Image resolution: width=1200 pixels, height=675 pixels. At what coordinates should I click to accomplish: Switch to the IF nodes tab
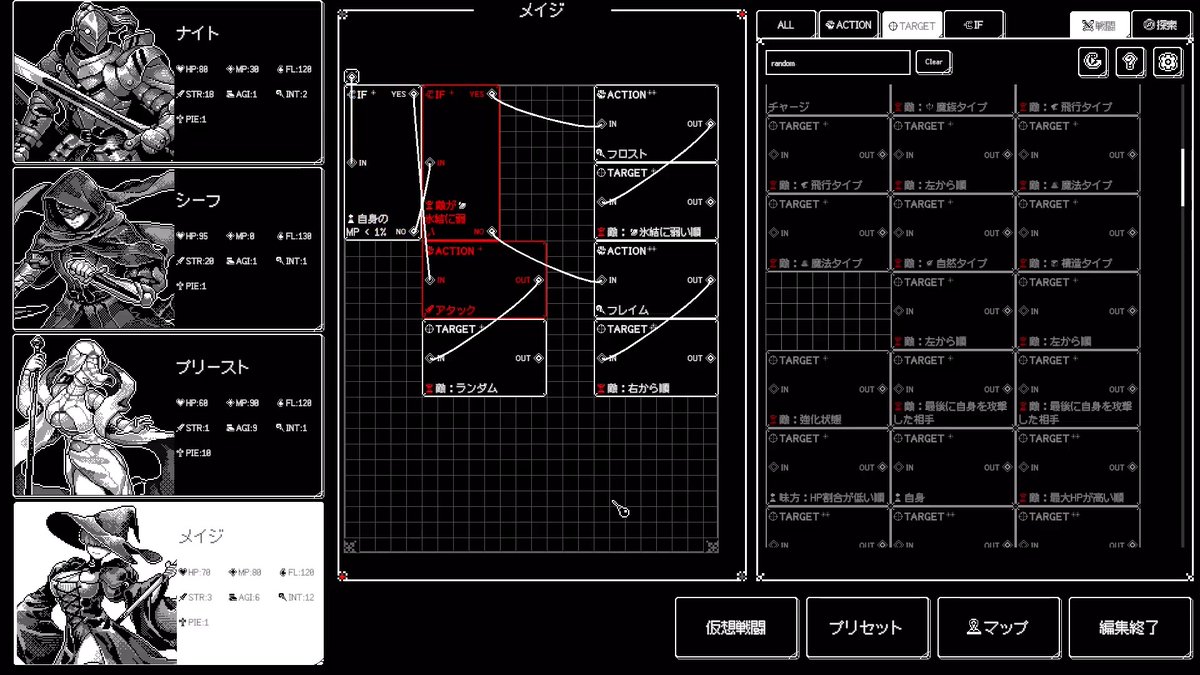point(974,25)
